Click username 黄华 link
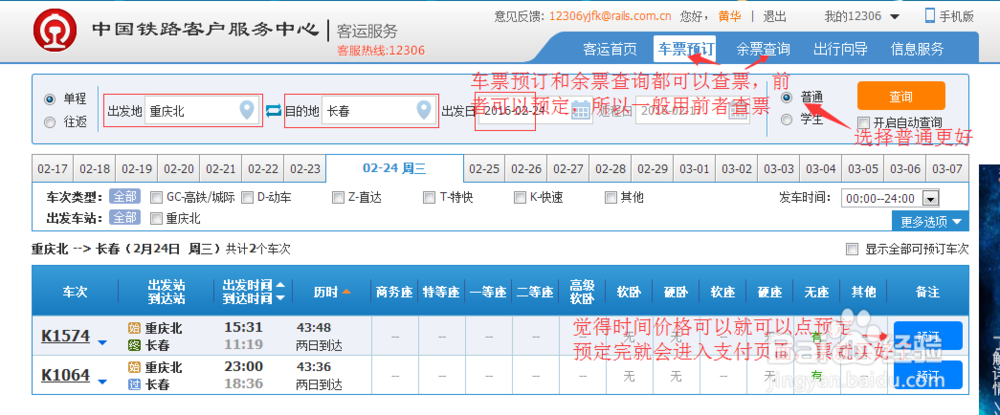Screen dimensions: 1000x415 pyautogui.click(x=730, y=17)
